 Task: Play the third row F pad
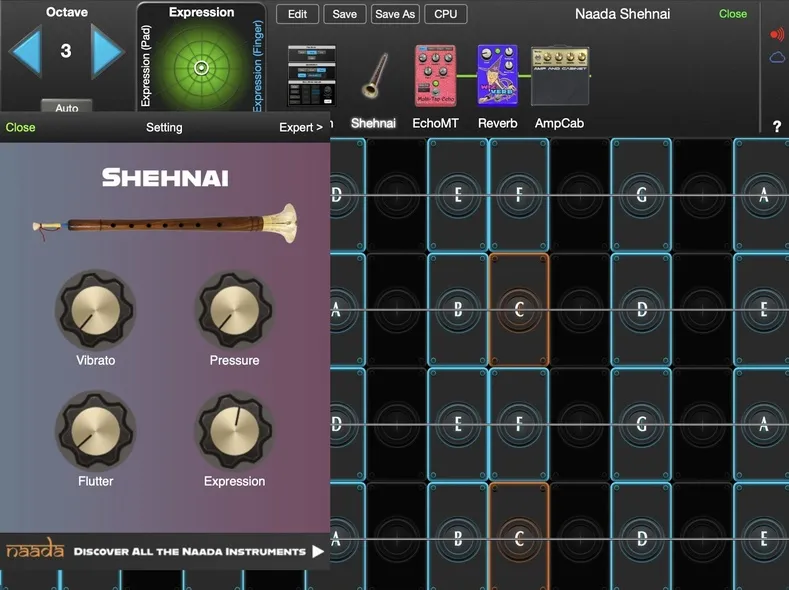click(x=519, y=424)
